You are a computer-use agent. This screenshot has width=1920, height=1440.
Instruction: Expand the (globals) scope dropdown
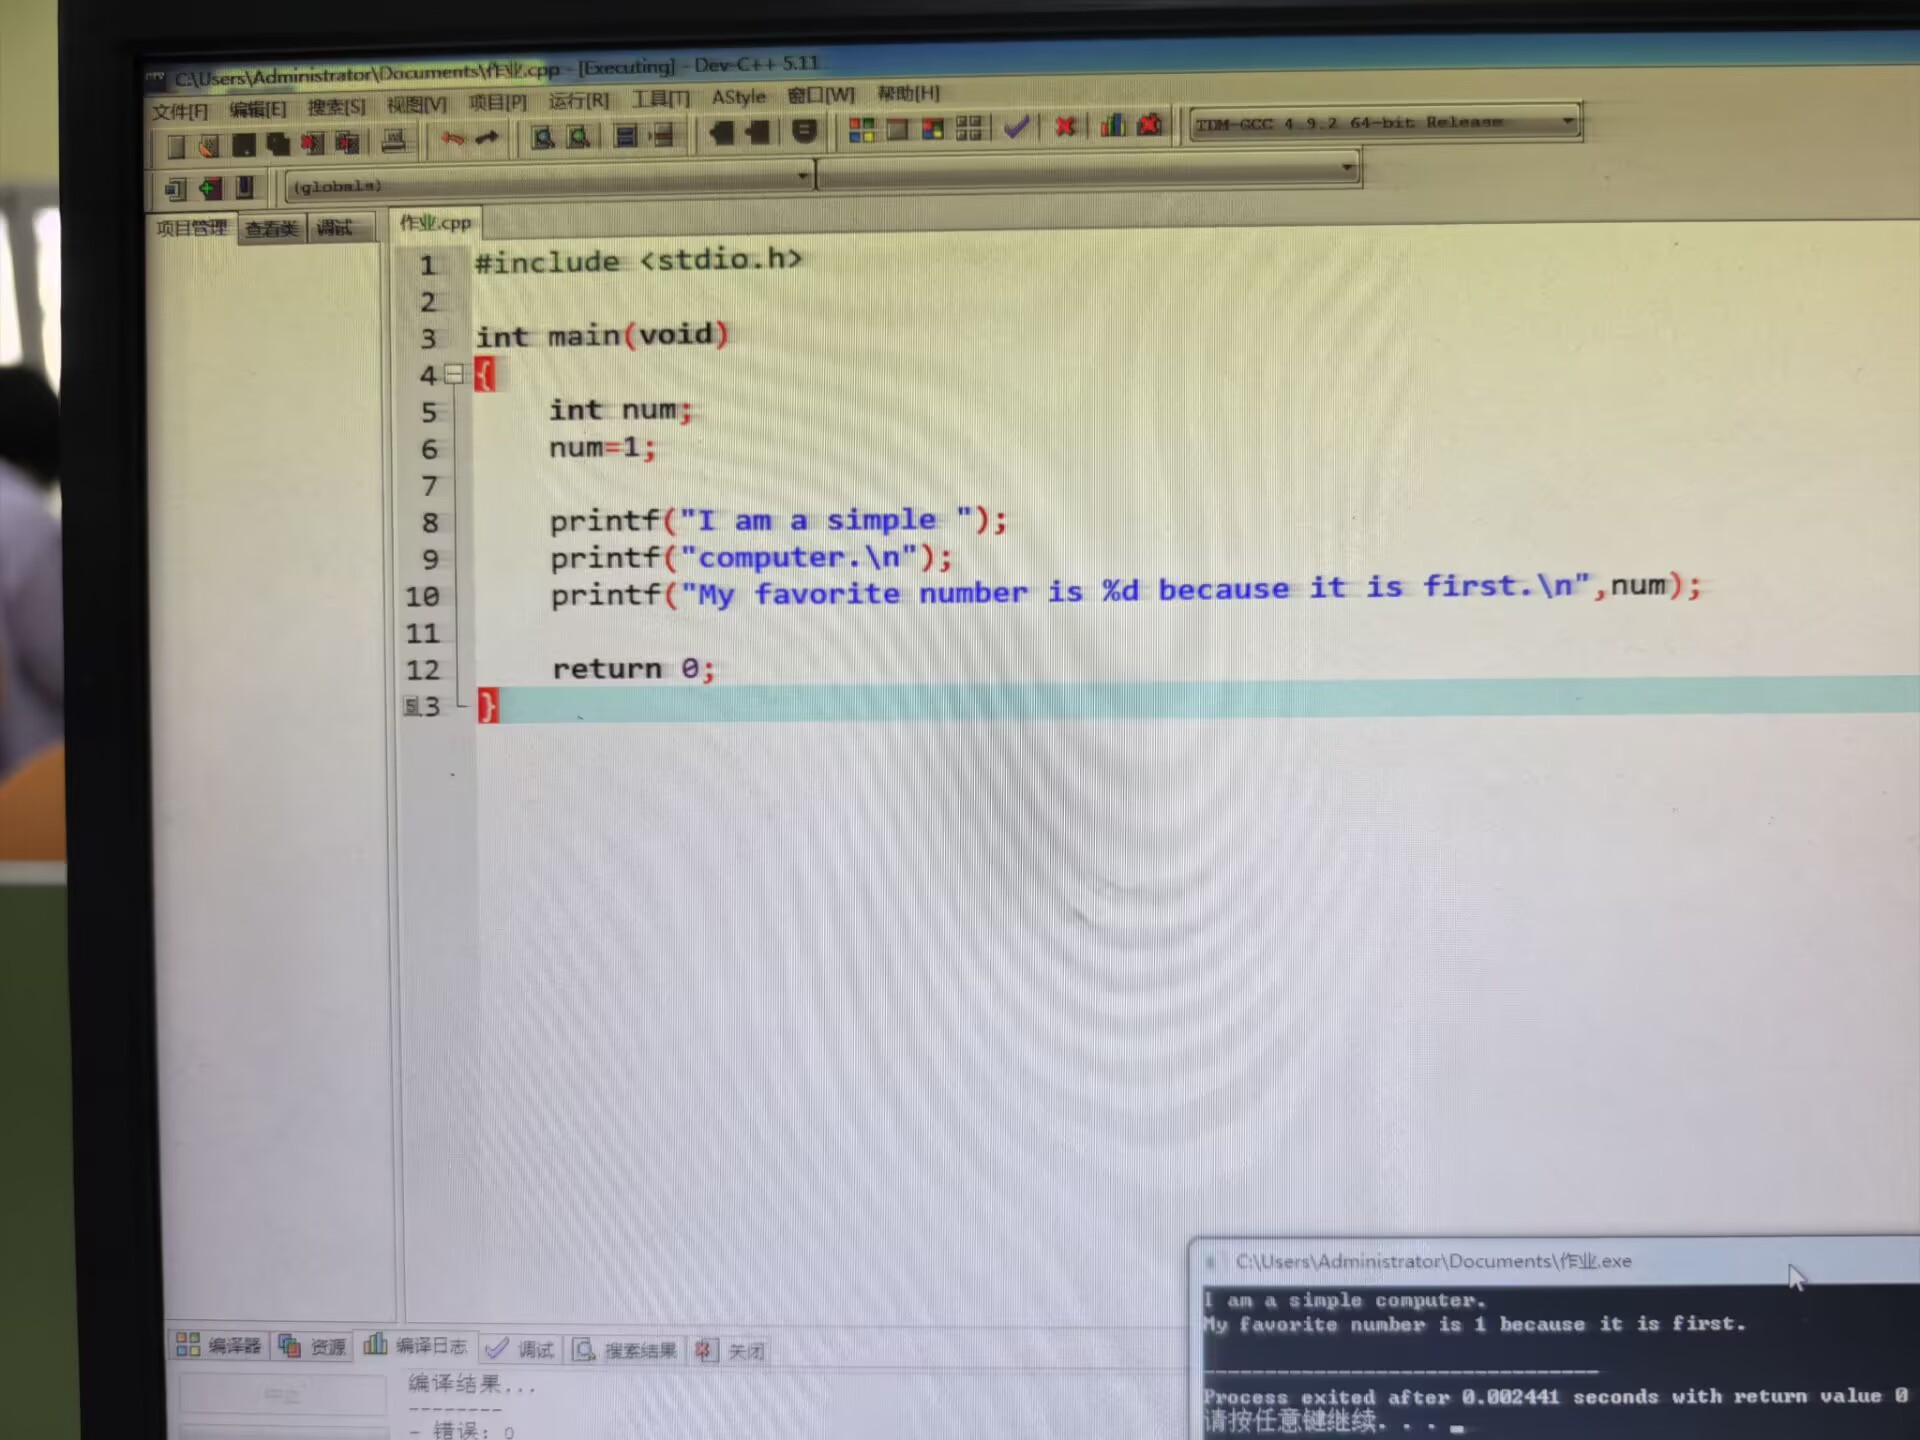coord(802,177)
